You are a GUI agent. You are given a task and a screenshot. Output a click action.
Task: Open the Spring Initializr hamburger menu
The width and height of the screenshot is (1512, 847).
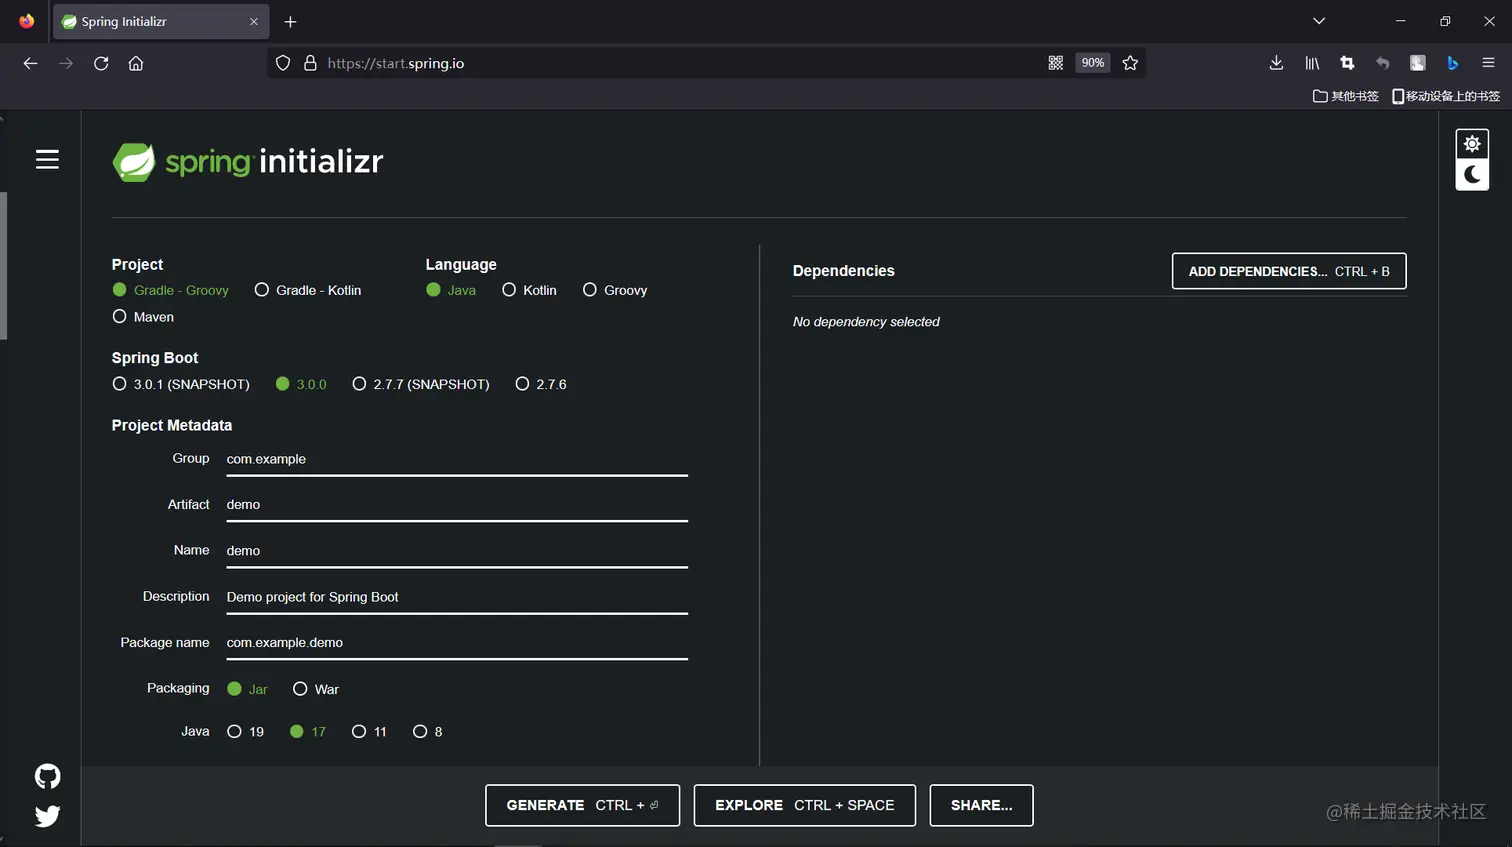[x=47, y=160]
